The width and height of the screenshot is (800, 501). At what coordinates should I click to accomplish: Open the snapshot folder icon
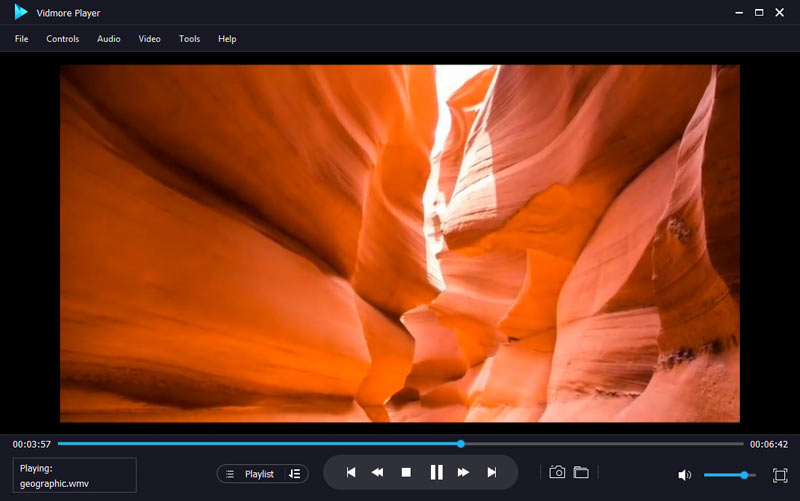pos(581,472)
